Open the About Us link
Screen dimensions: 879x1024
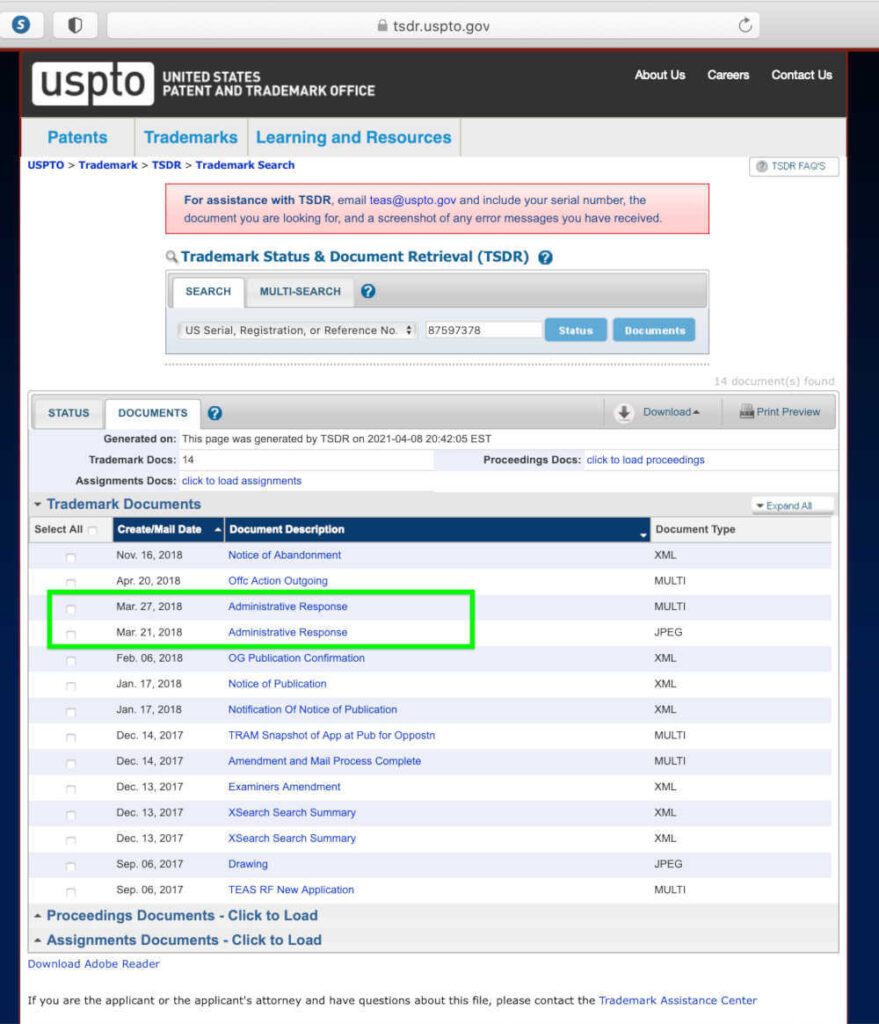(660, 75)
